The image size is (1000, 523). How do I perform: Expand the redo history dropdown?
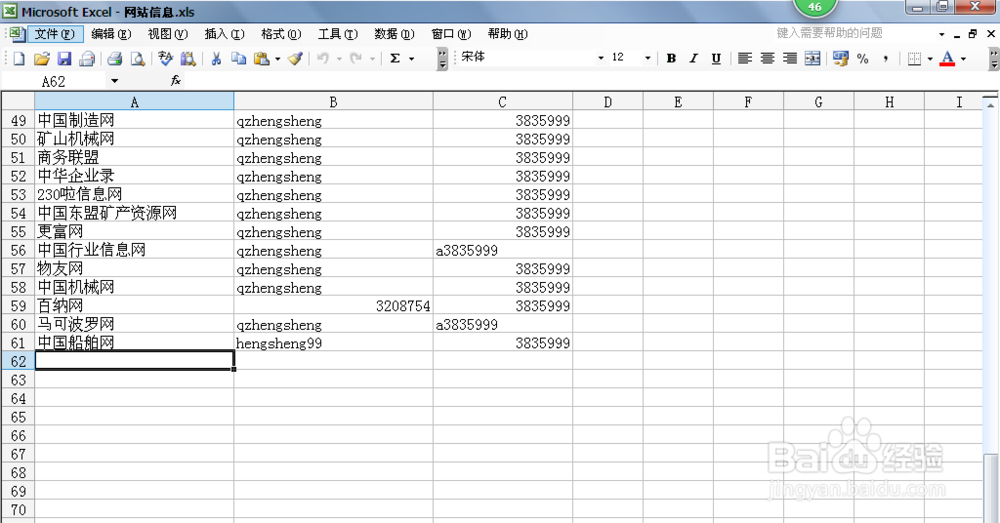click(372, 59)
